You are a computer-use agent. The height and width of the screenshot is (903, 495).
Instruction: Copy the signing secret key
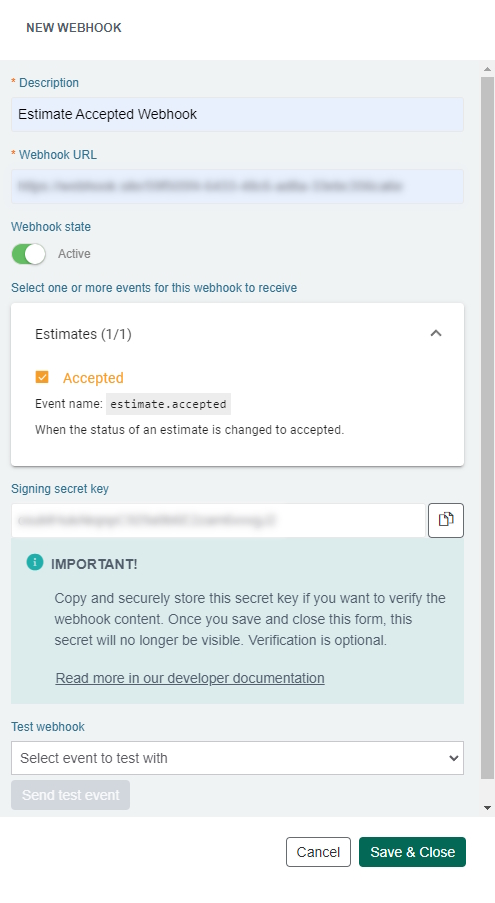click(446, 520)
